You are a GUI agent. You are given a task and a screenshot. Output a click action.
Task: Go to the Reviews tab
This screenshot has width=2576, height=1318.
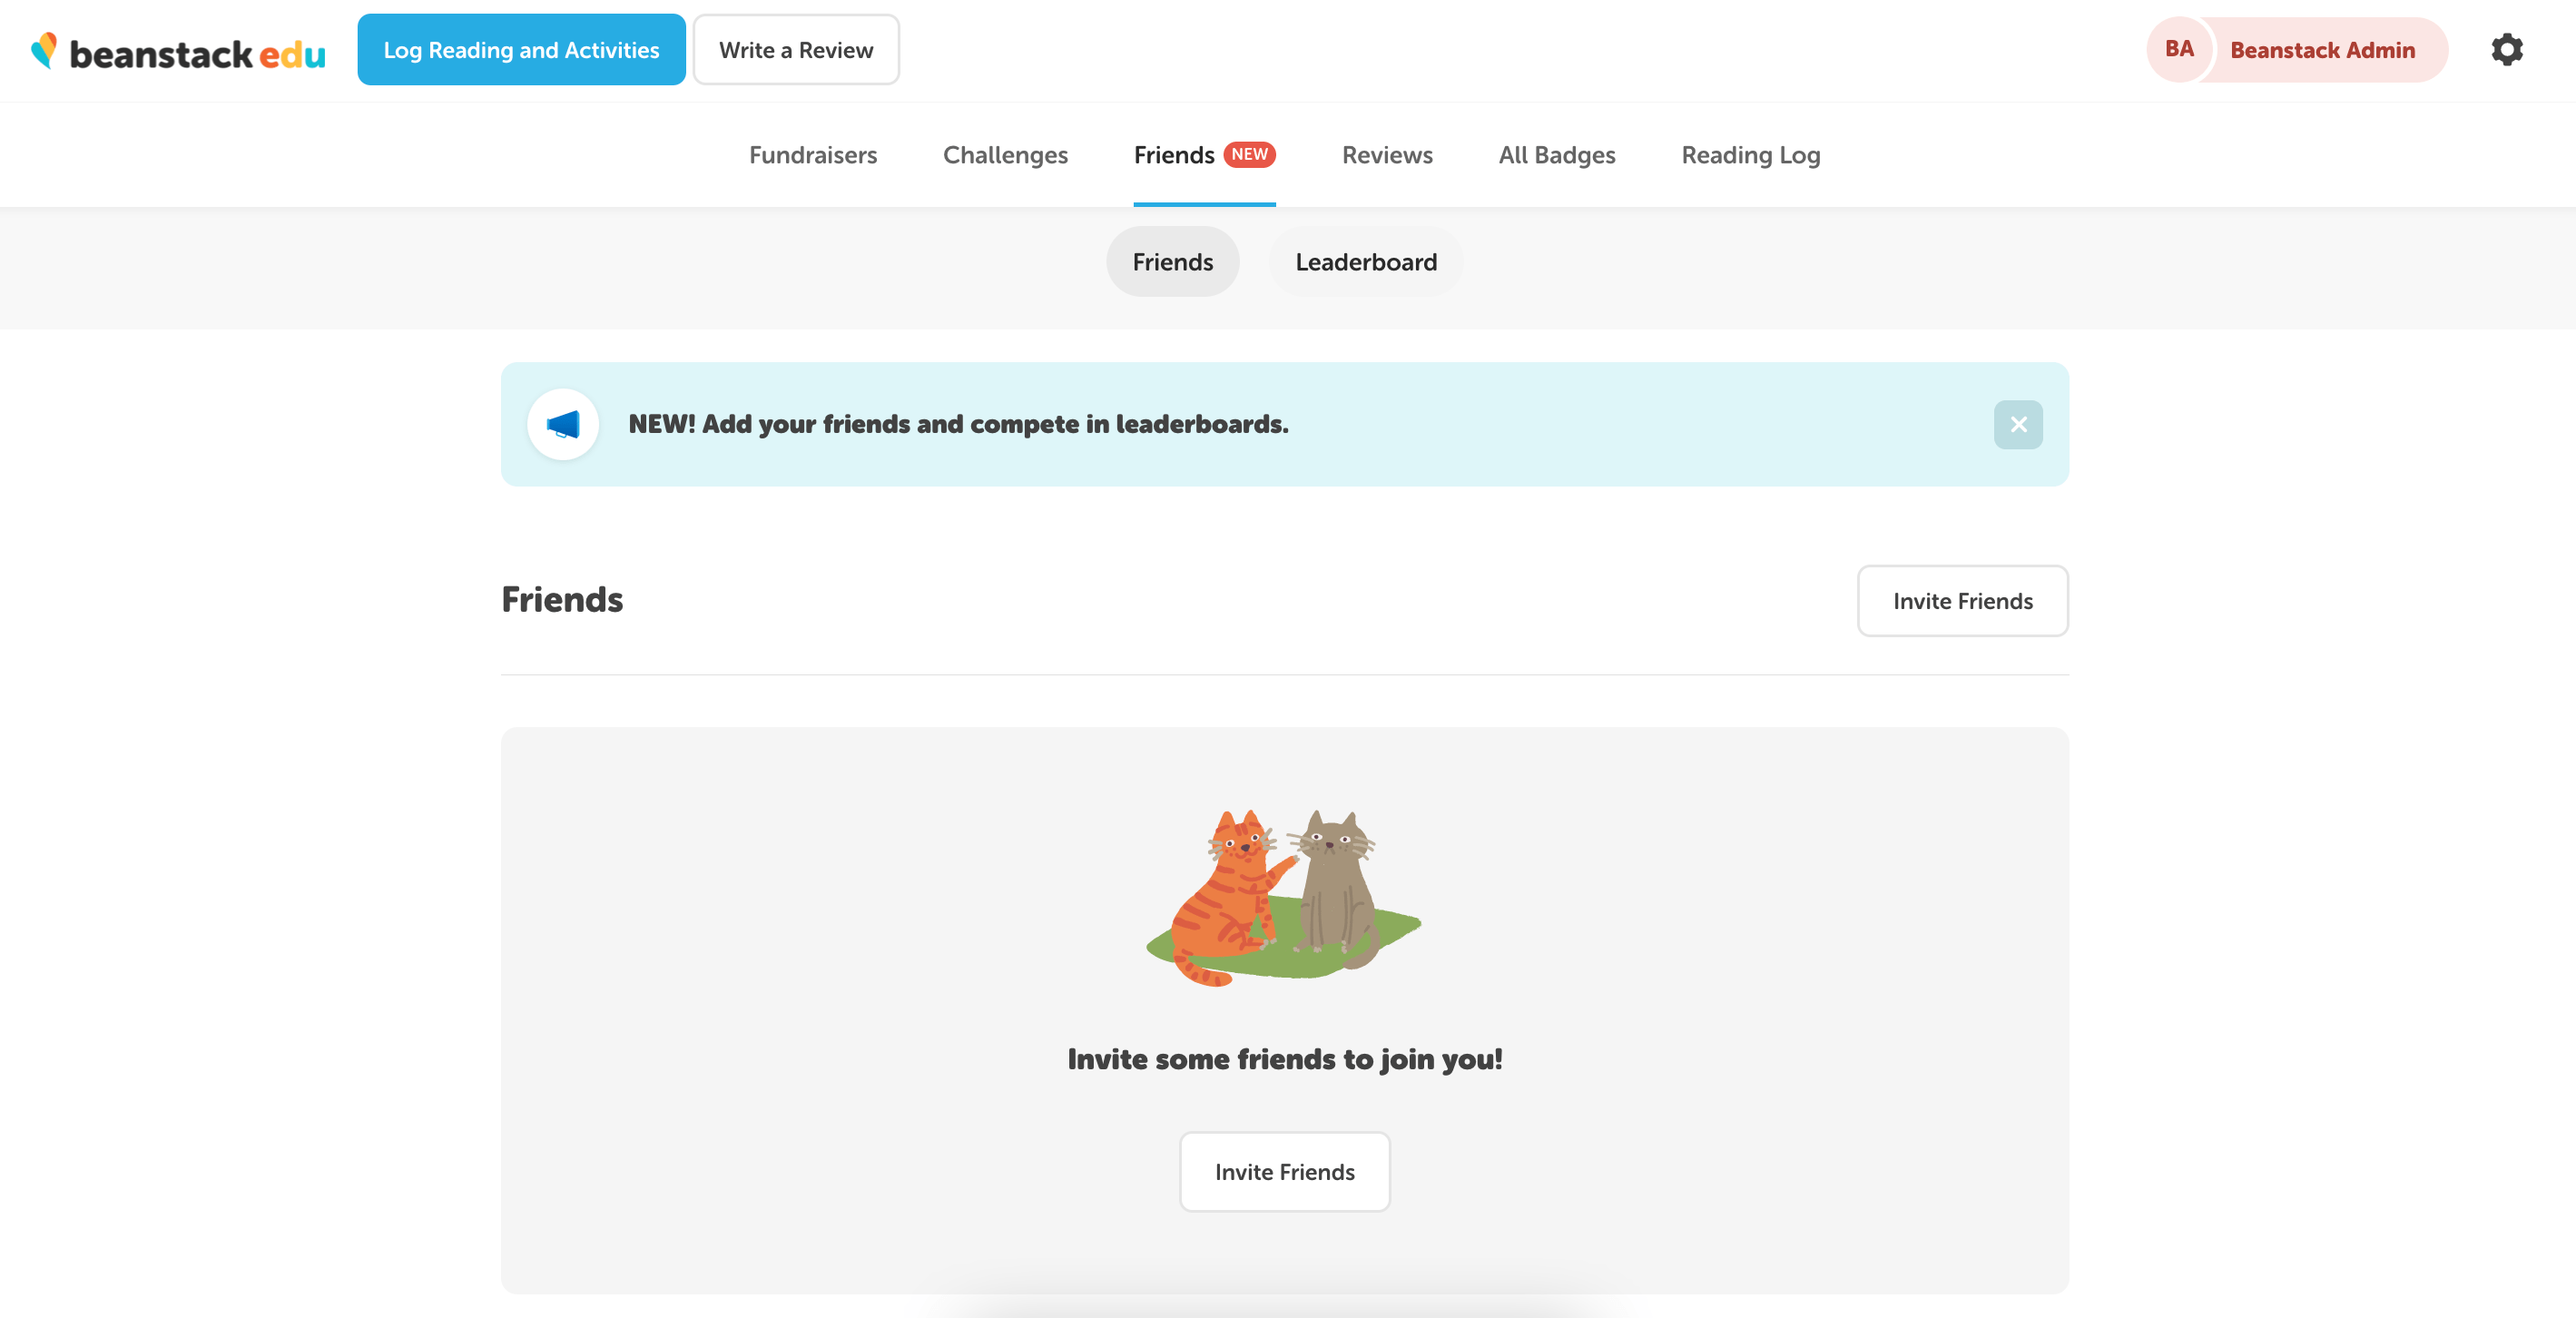coord(1387,155)
